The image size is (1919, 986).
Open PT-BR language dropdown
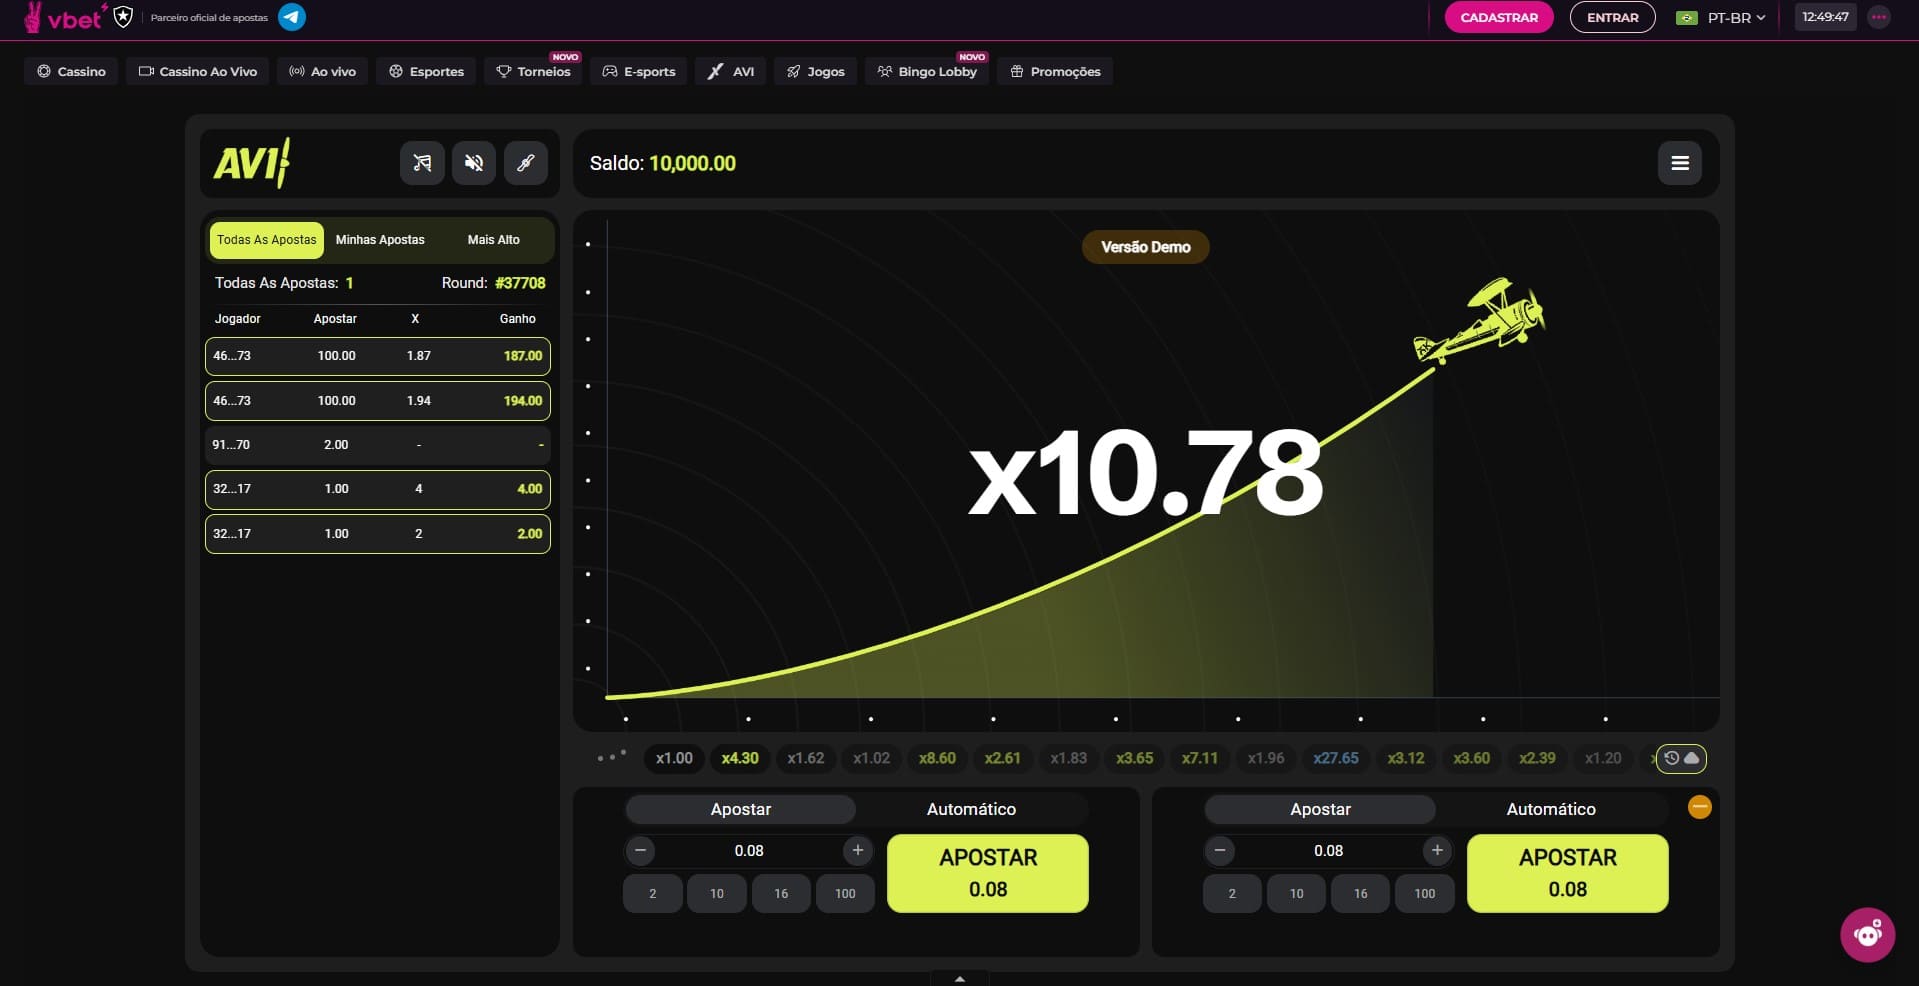[x=1720, y=17]
